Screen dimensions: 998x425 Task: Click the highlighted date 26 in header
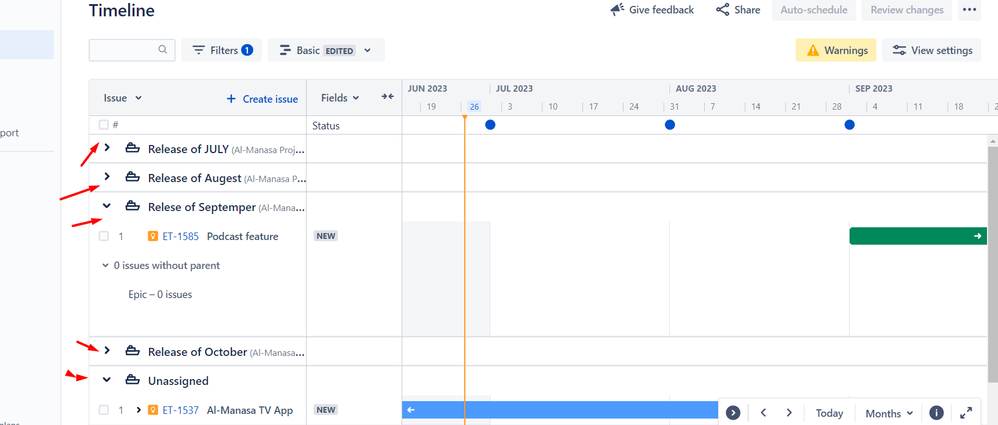474,106
